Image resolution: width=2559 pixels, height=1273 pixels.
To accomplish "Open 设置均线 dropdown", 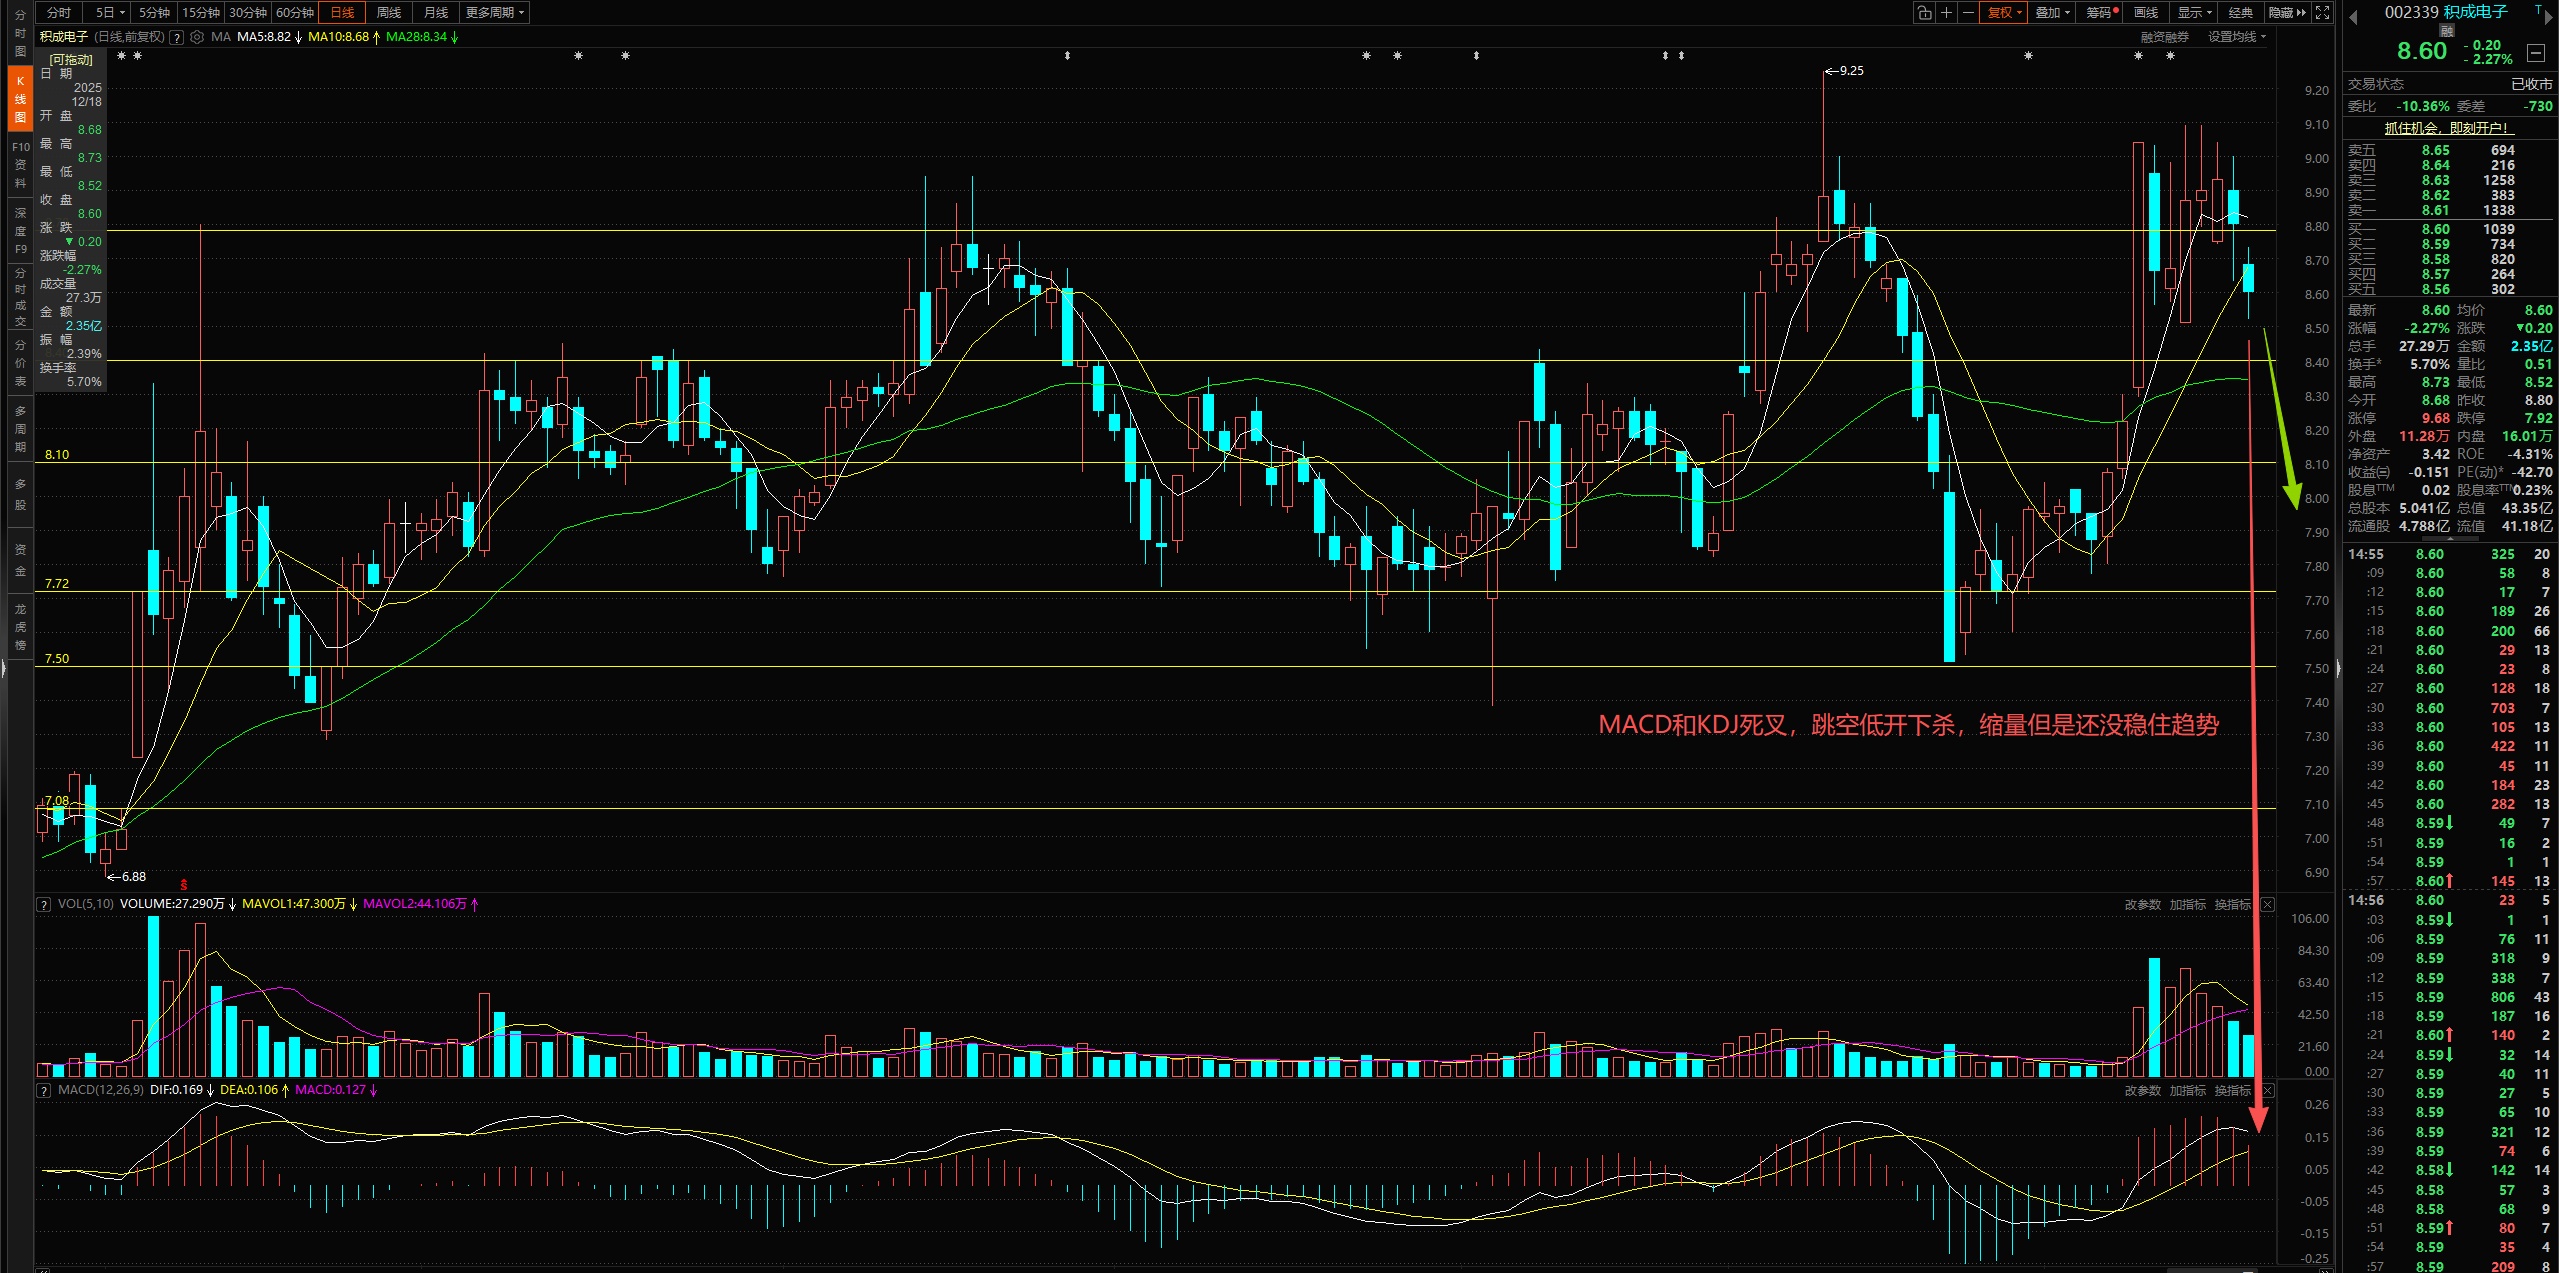I will (2237, 37).
